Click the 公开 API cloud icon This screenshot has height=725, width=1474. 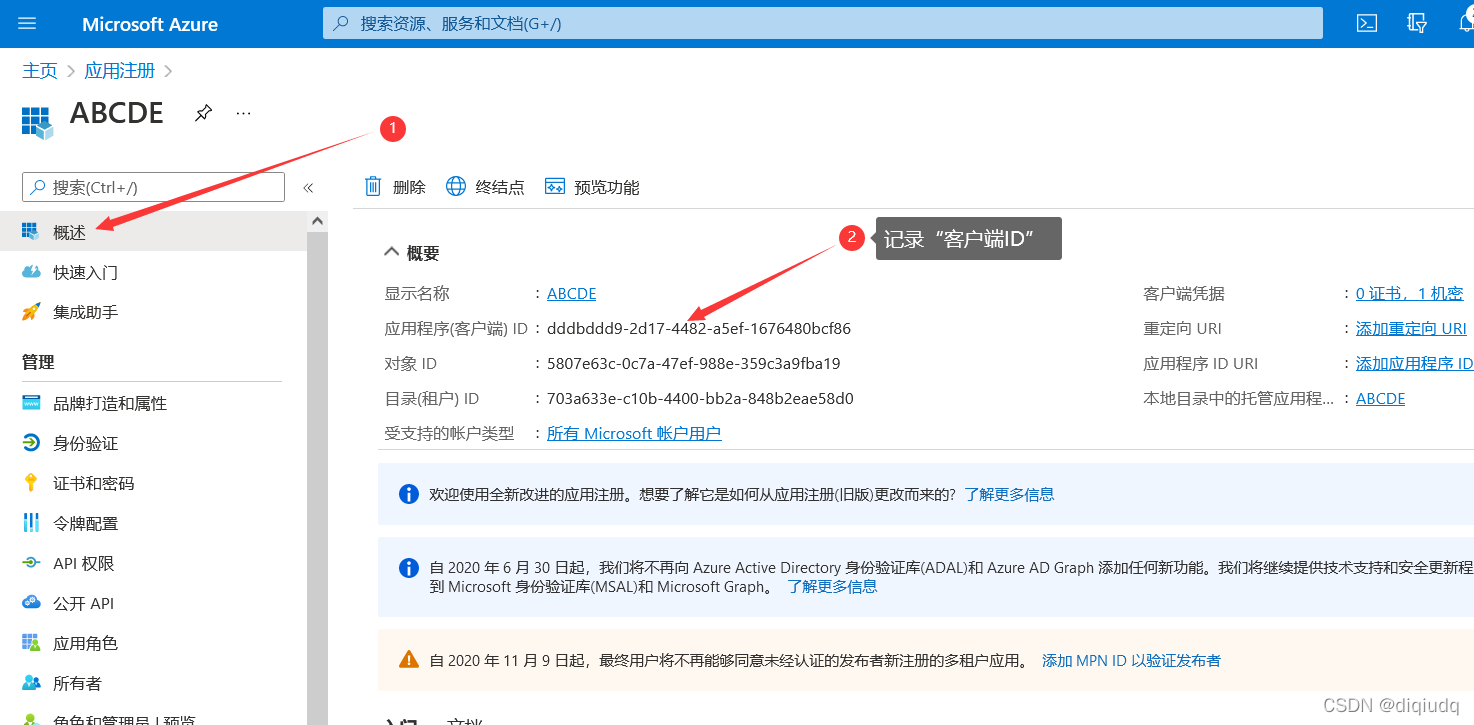[31, 603]
